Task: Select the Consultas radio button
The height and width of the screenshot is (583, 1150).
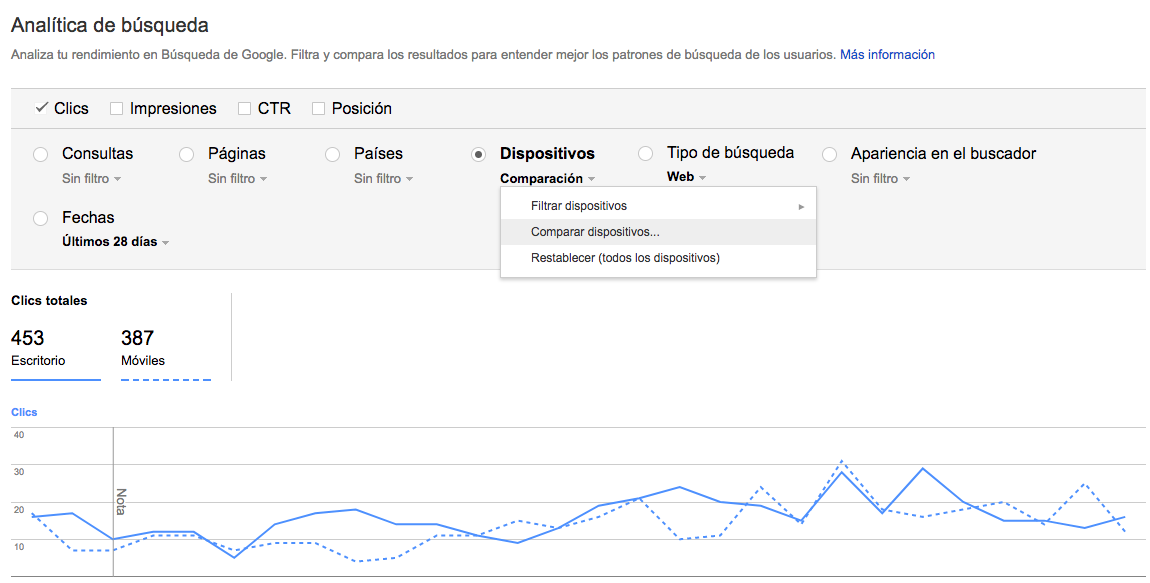Action: [x=39, y=154]
